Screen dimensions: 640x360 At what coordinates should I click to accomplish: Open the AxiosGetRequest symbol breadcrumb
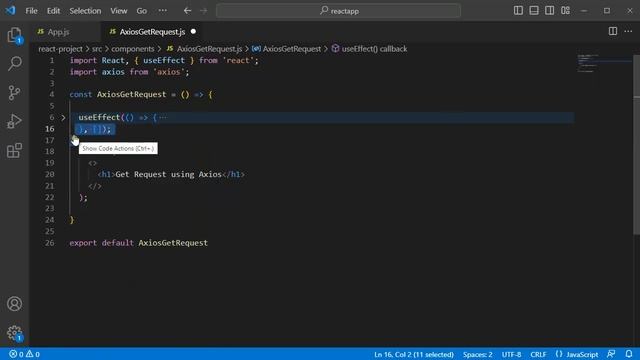(291, 49)
